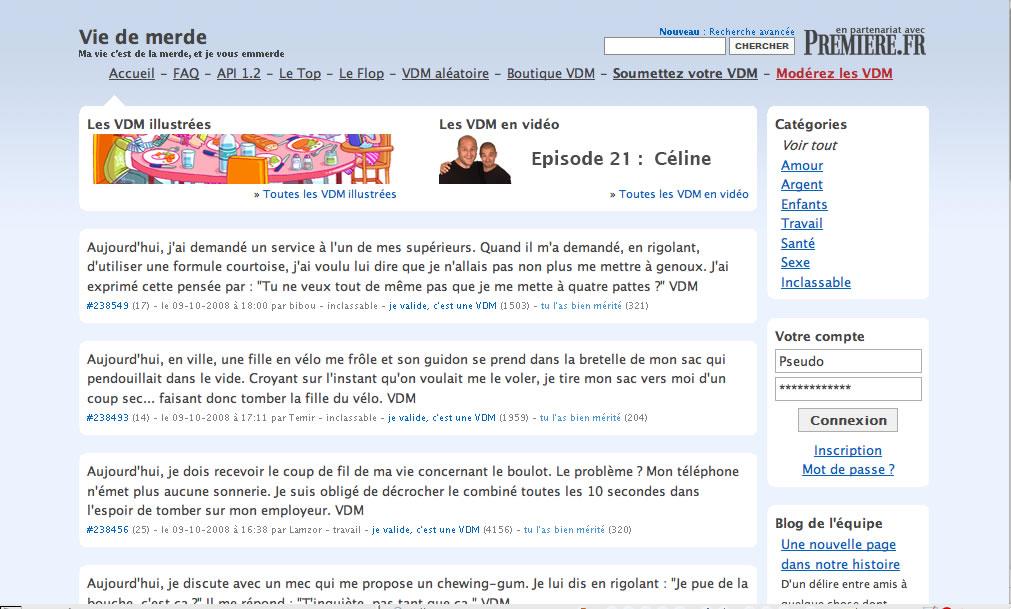Click the Nouveau label near search
The image size is (1011, 609).
pos(679,32)
